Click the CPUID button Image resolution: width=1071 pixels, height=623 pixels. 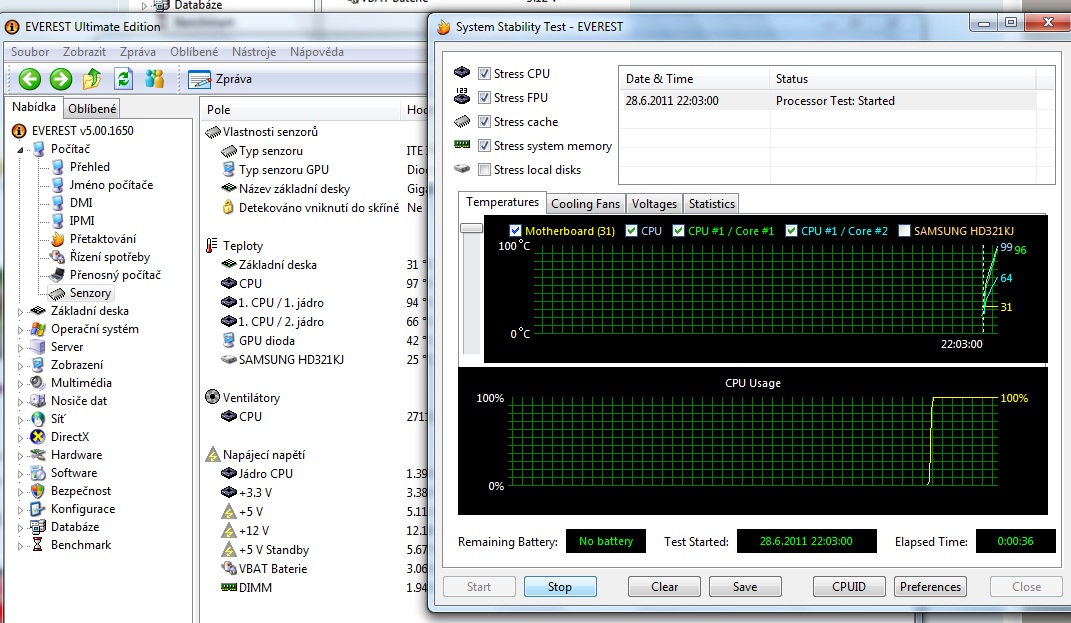pos(849,587)
